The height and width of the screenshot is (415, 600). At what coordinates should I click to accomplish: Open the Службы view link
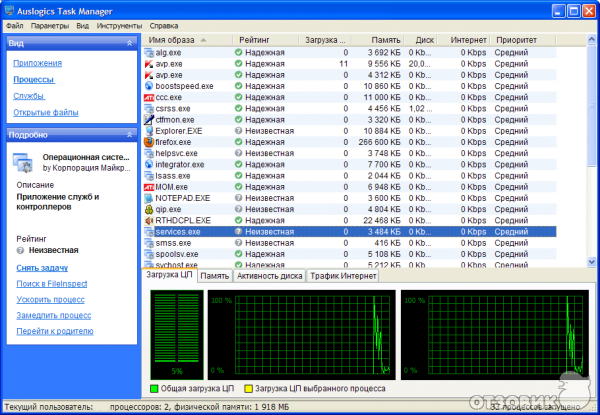[28, 96]
